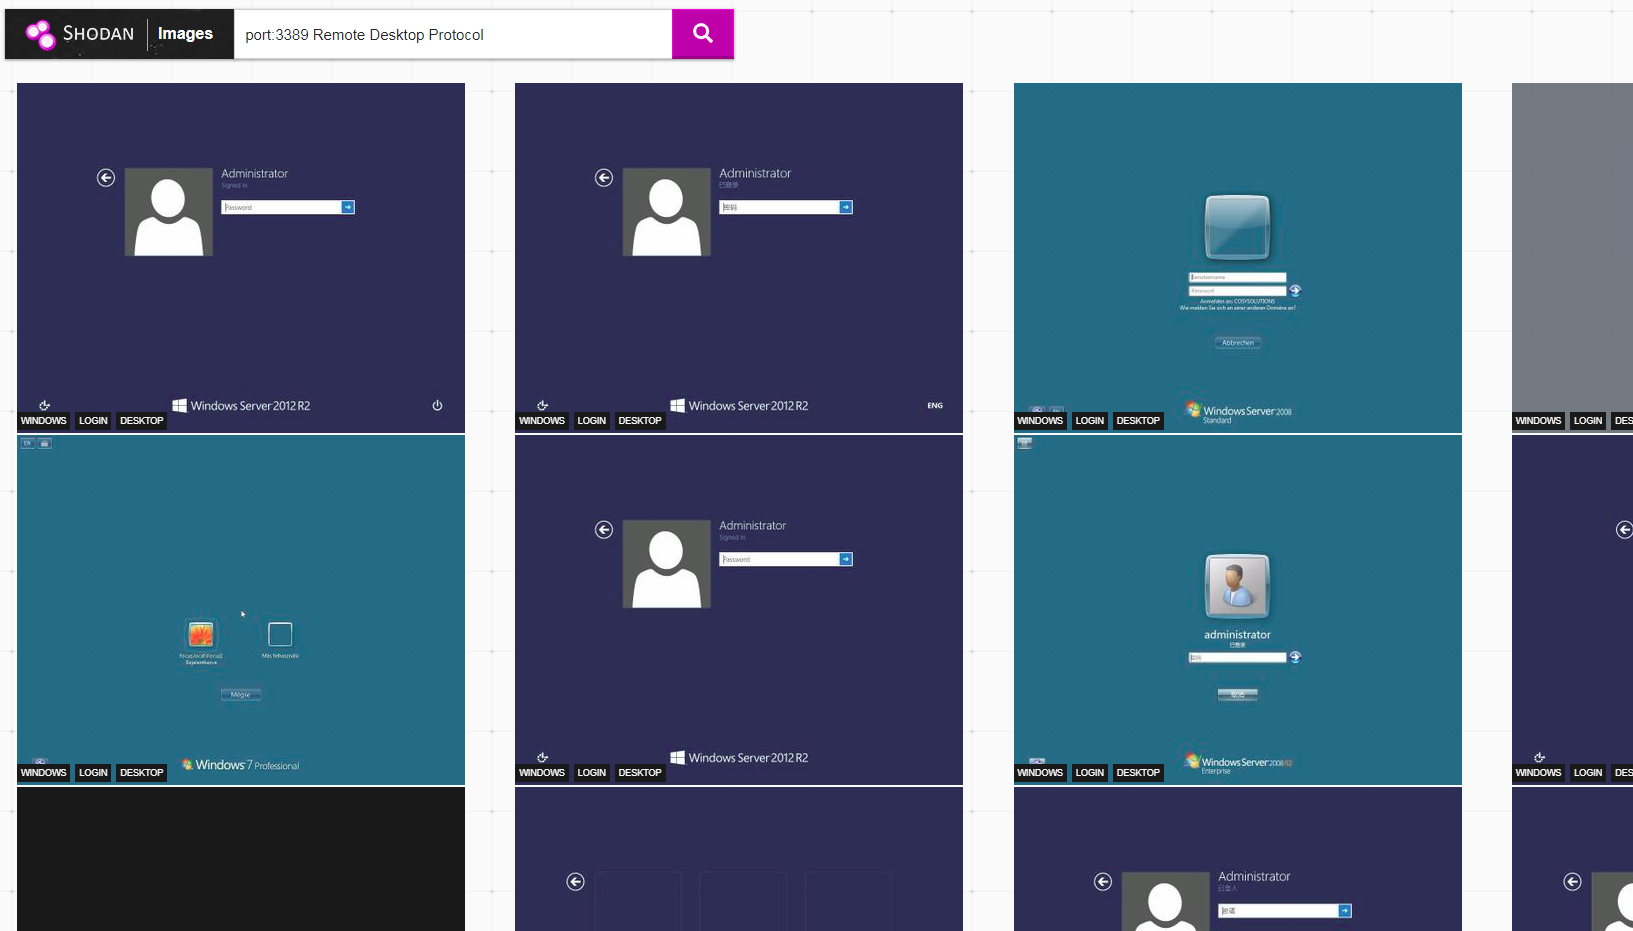Click WINDOWS tag on Server 2008 Standard thumbnail
The image size is (1633, 931).
click(1040, 421)
